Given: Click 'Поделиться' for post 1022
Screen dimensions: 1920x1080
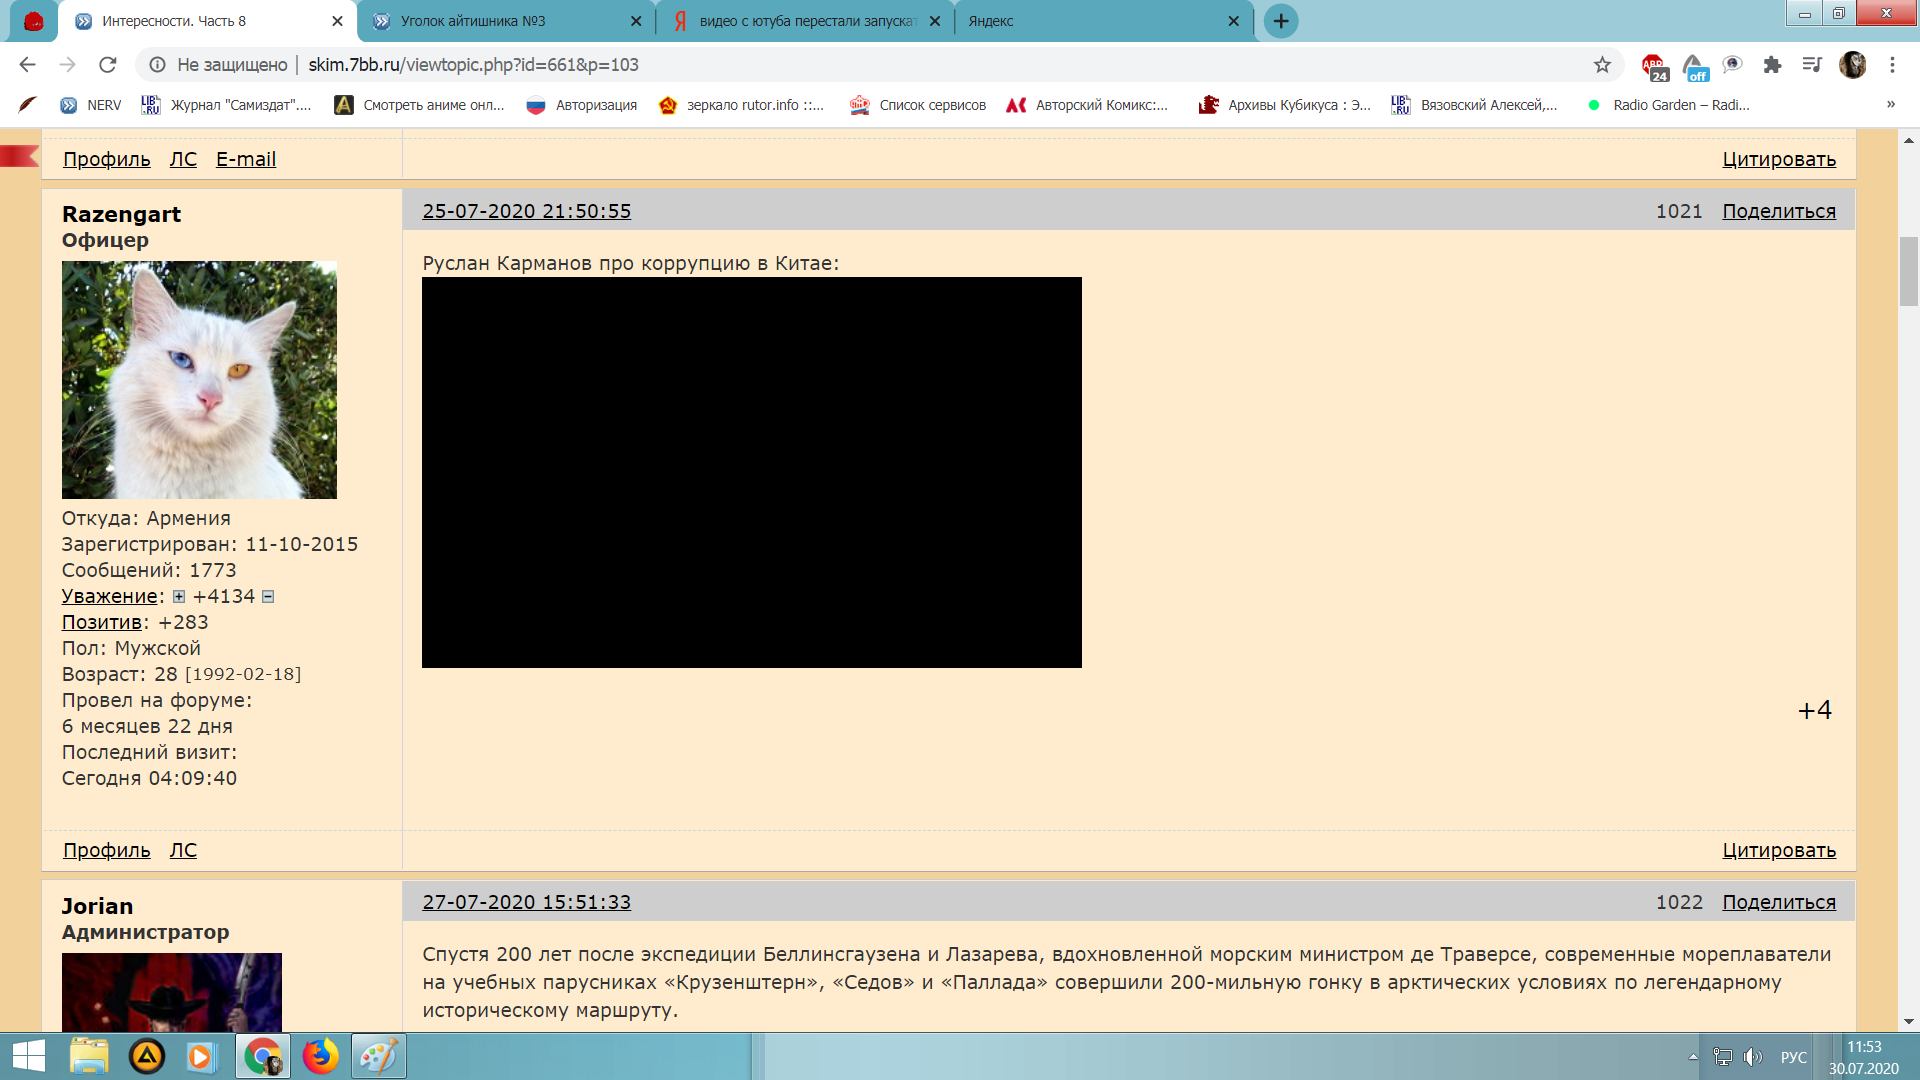Looking at the screenshot, I should click(x=1779, y=902).
